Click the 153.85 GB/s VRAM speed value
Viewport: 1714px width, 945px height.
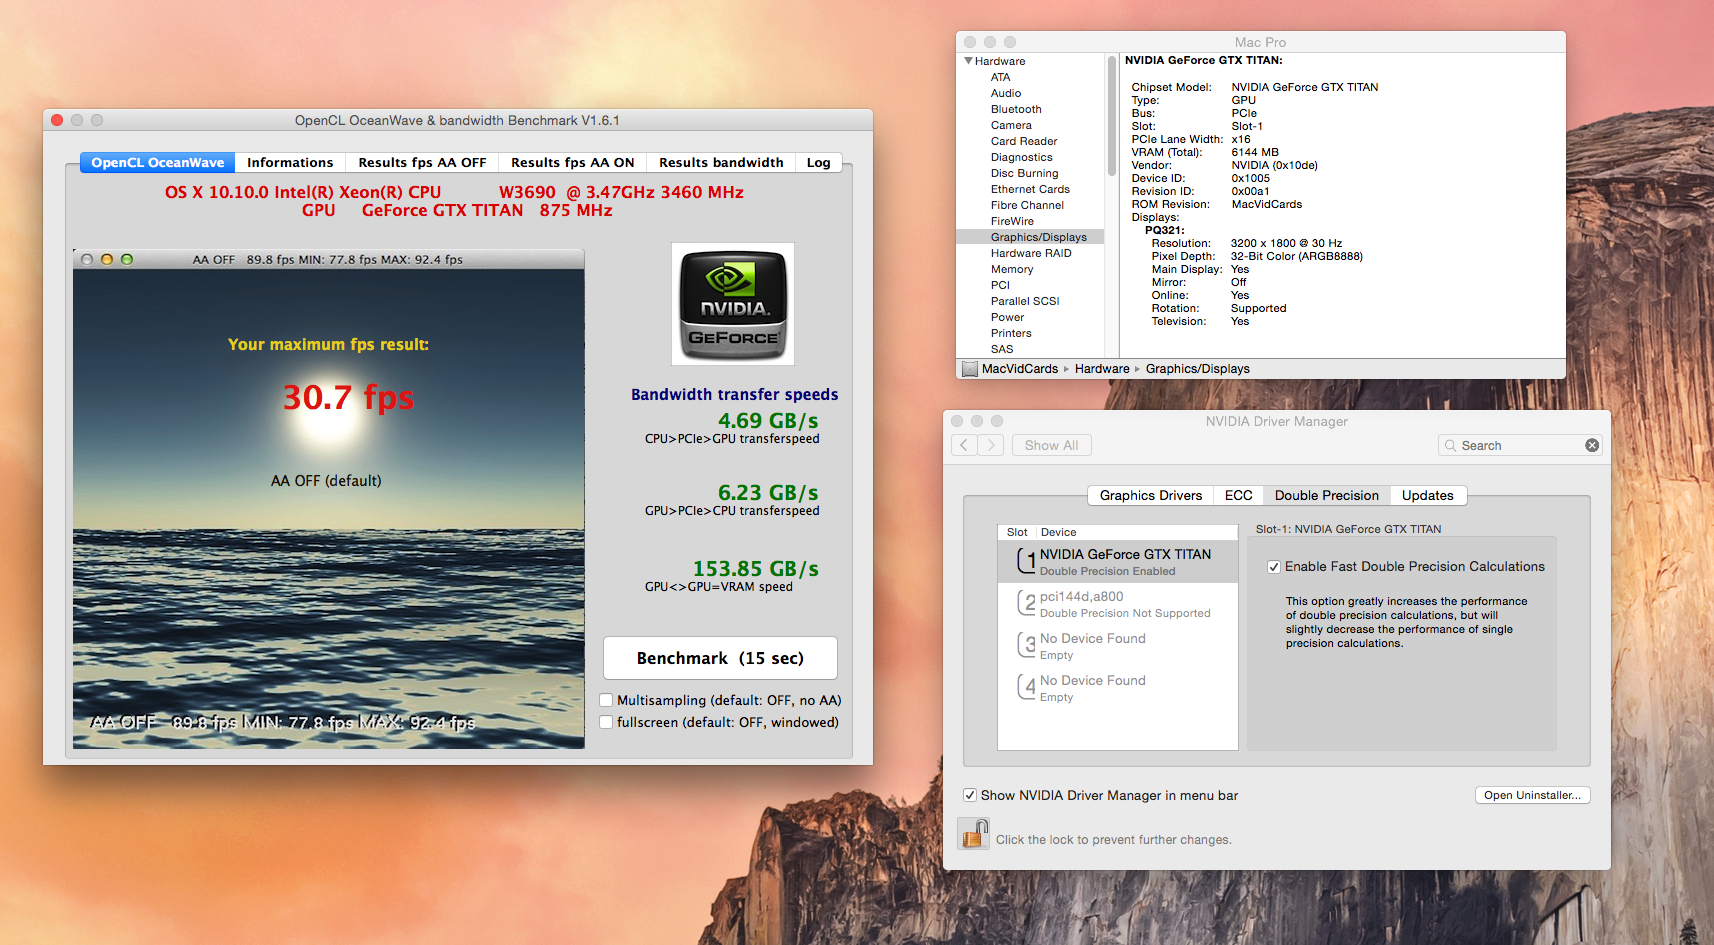click(x=755, y=569)
